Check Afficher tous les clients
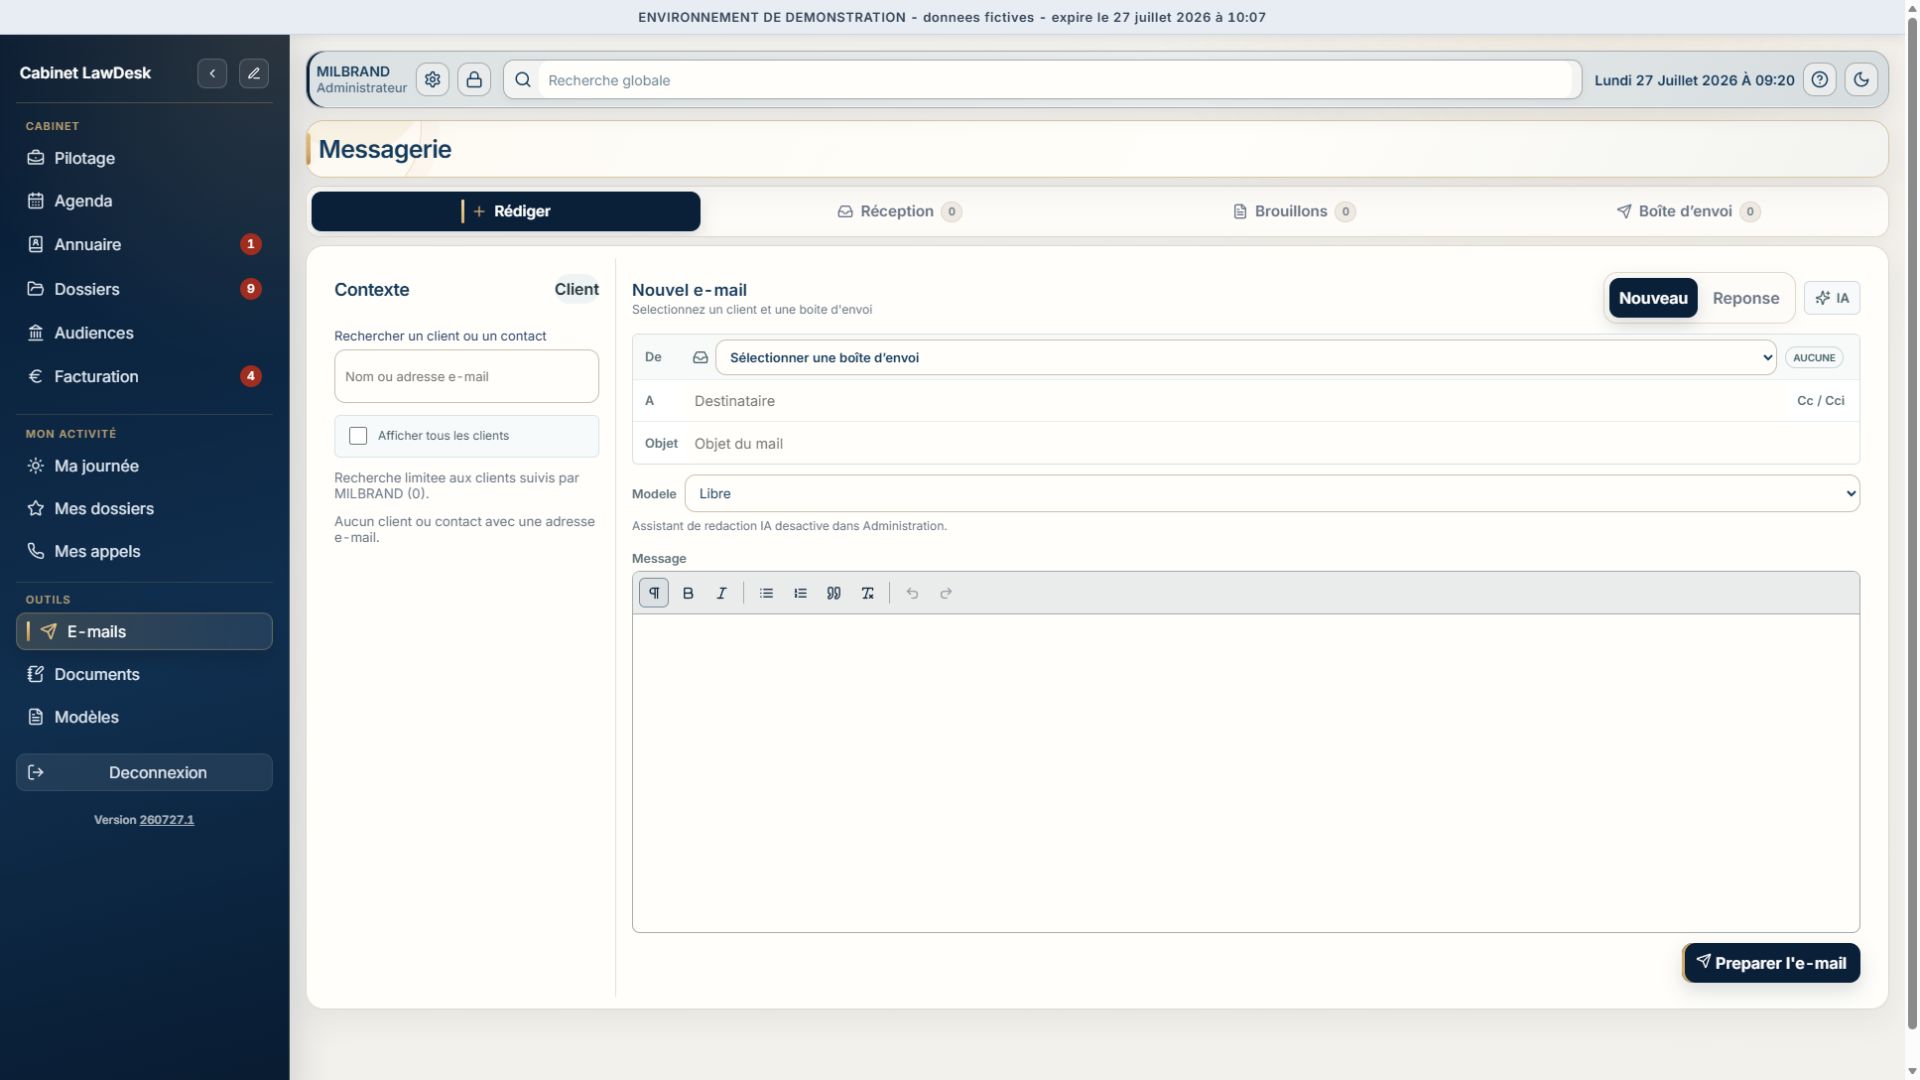 pyautogui.click(x=358, y=436)
